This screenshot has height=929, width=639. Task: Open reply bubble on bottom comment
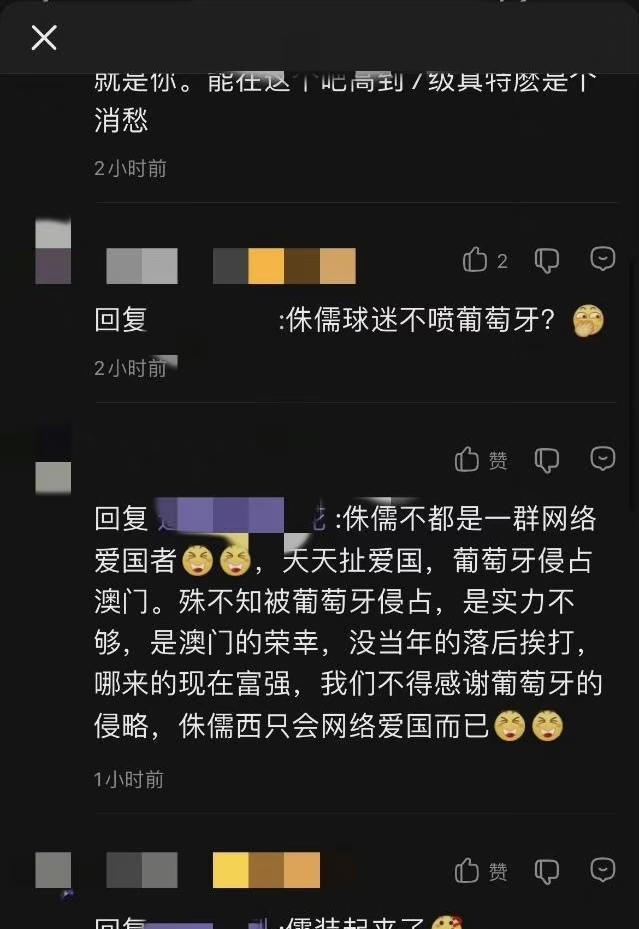tap(603, 870)
